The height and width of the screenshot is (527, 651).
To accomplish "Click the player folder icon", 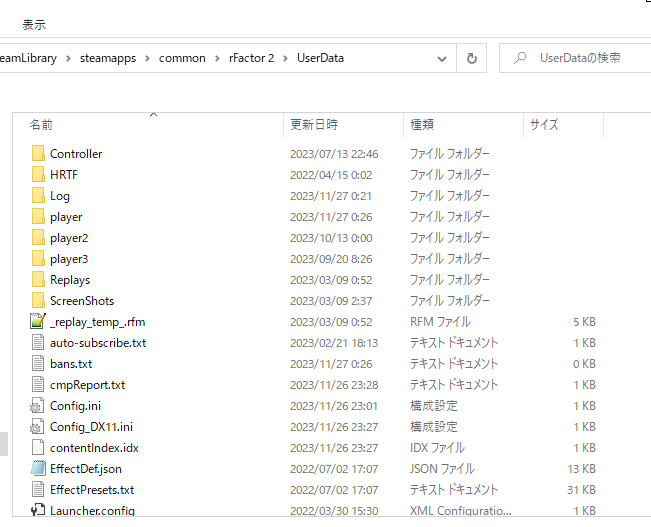I will (x=38, y=216).
